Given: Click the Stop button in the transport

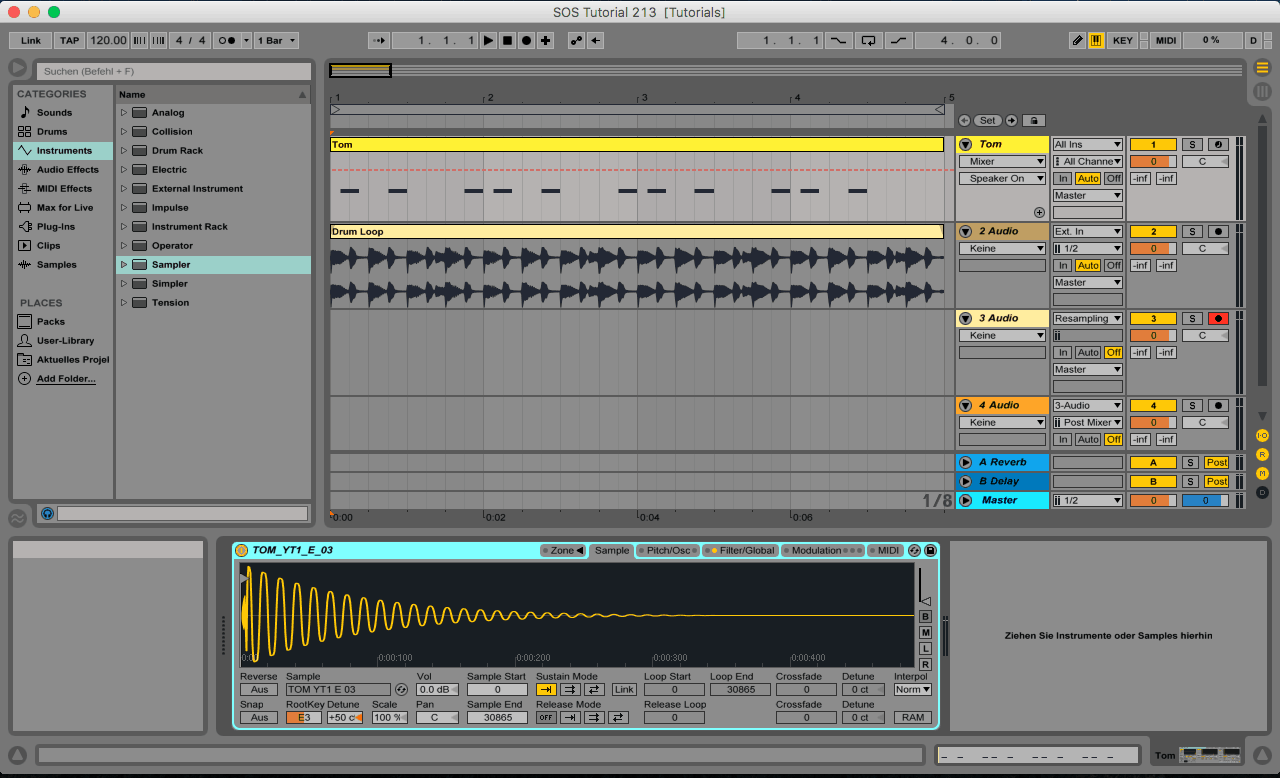Looking at the screenshot, I should pyautogui.click(x=507, y=41).
